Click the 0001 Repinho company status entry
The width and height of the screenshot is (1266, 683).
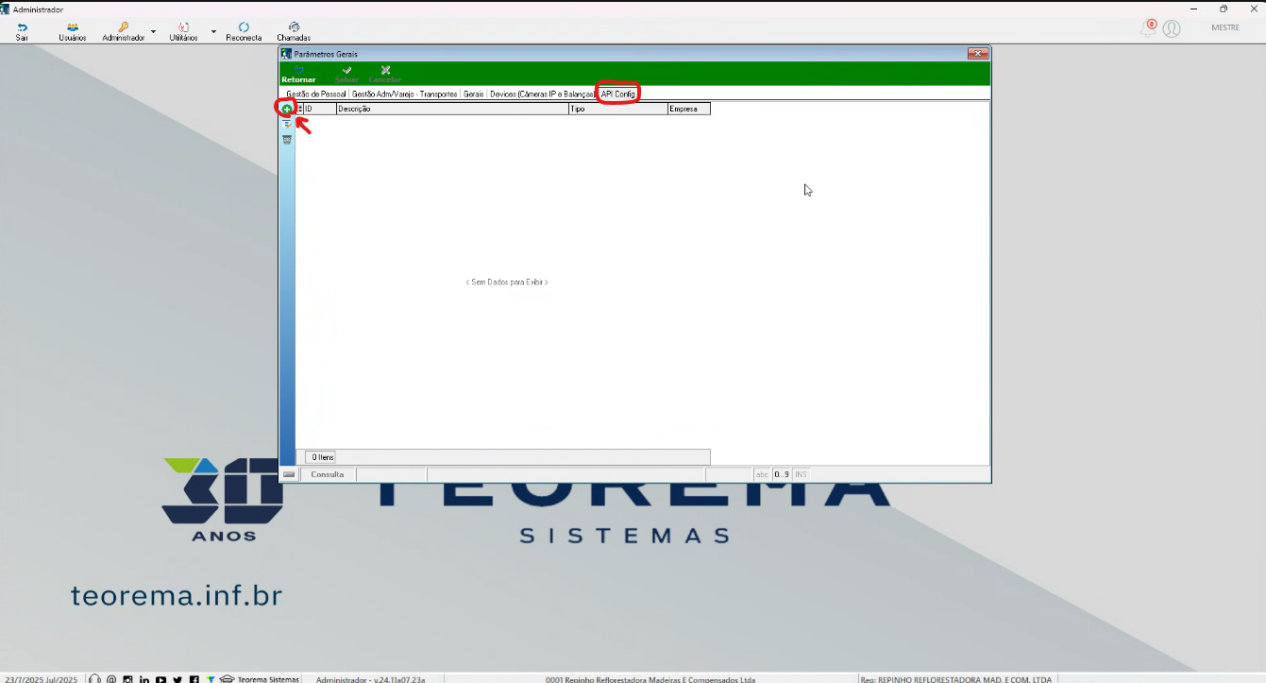click(650, 679)
